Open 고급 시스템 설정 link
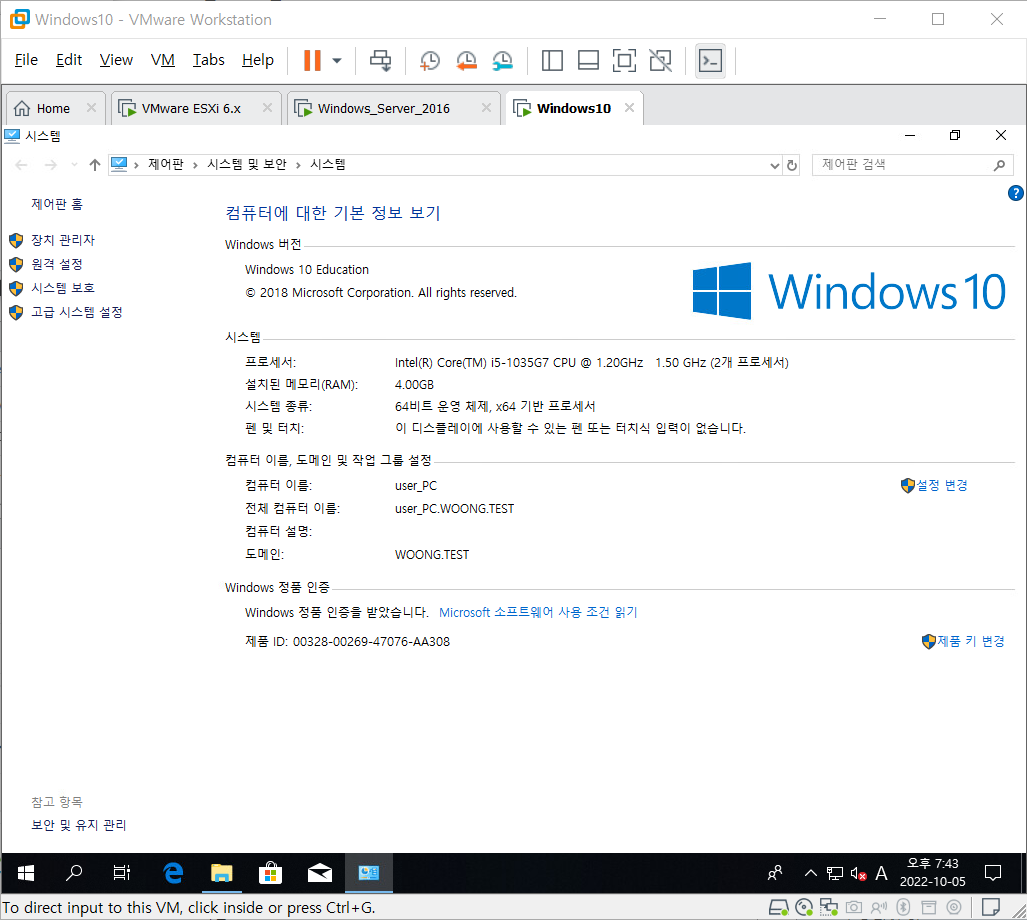Image resolution: width=1027 pixels, height=920 pixels. tap(77, 312)
